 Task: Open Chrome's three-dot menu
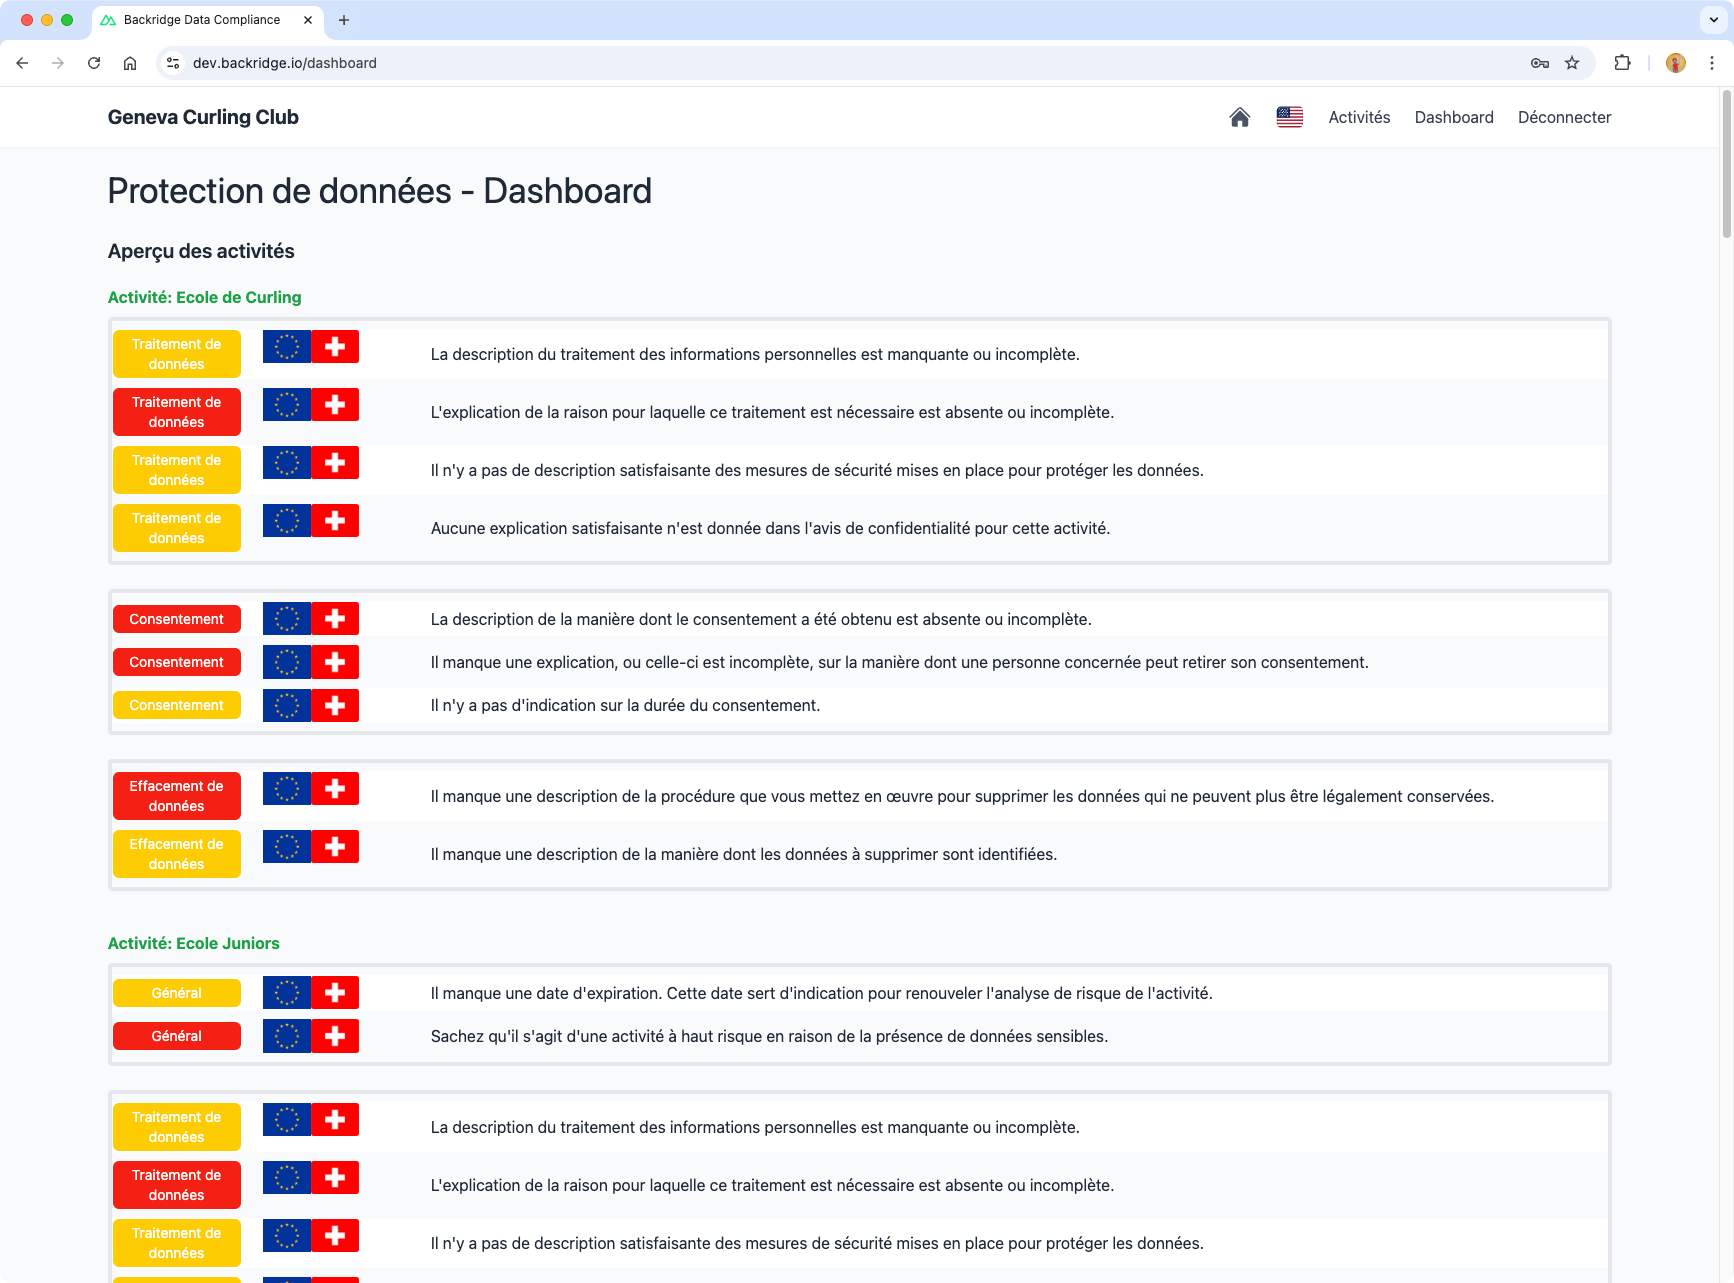point(1711,63)
